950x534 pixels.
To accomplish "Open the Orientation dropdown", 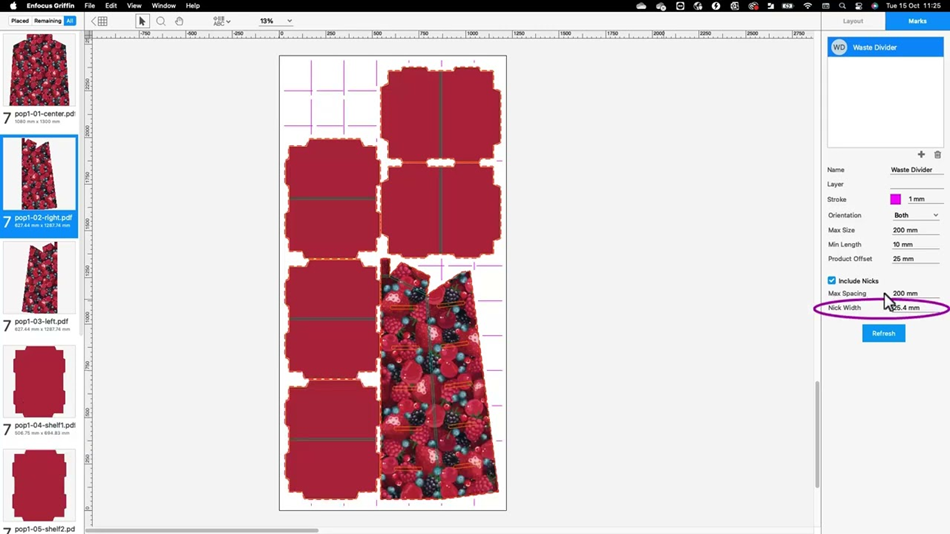I will tap(916, 215).
